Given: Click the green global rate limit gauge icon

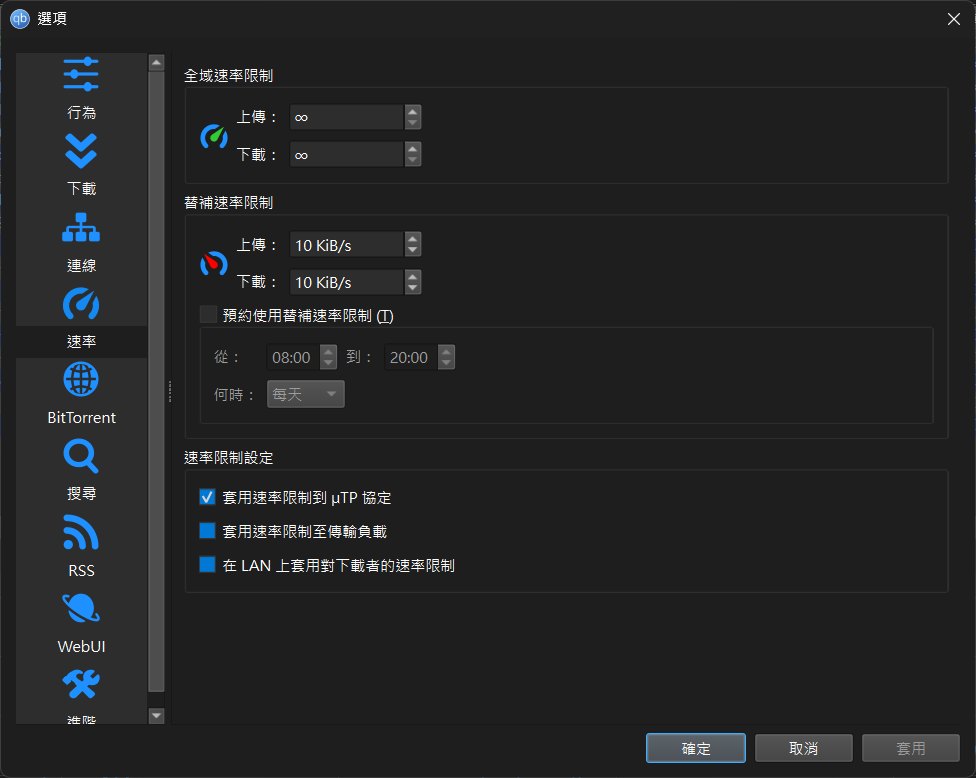Looking at the screenshot, I should click(214, 136).
